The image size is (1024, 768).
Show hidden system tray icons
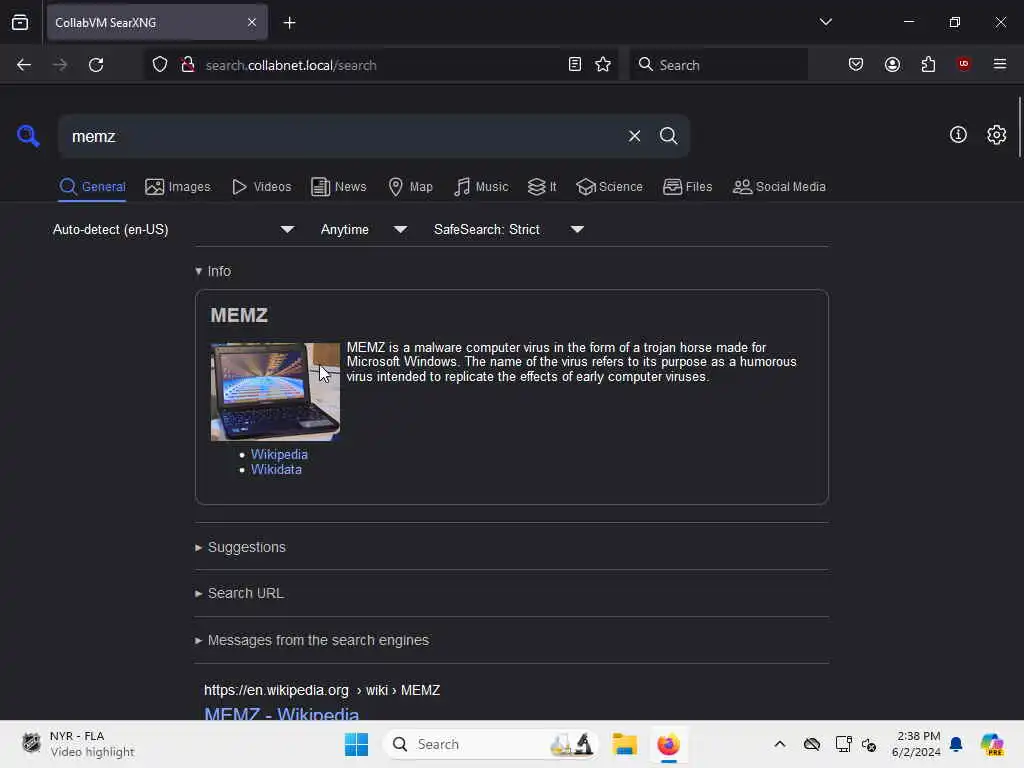(780, 744)
